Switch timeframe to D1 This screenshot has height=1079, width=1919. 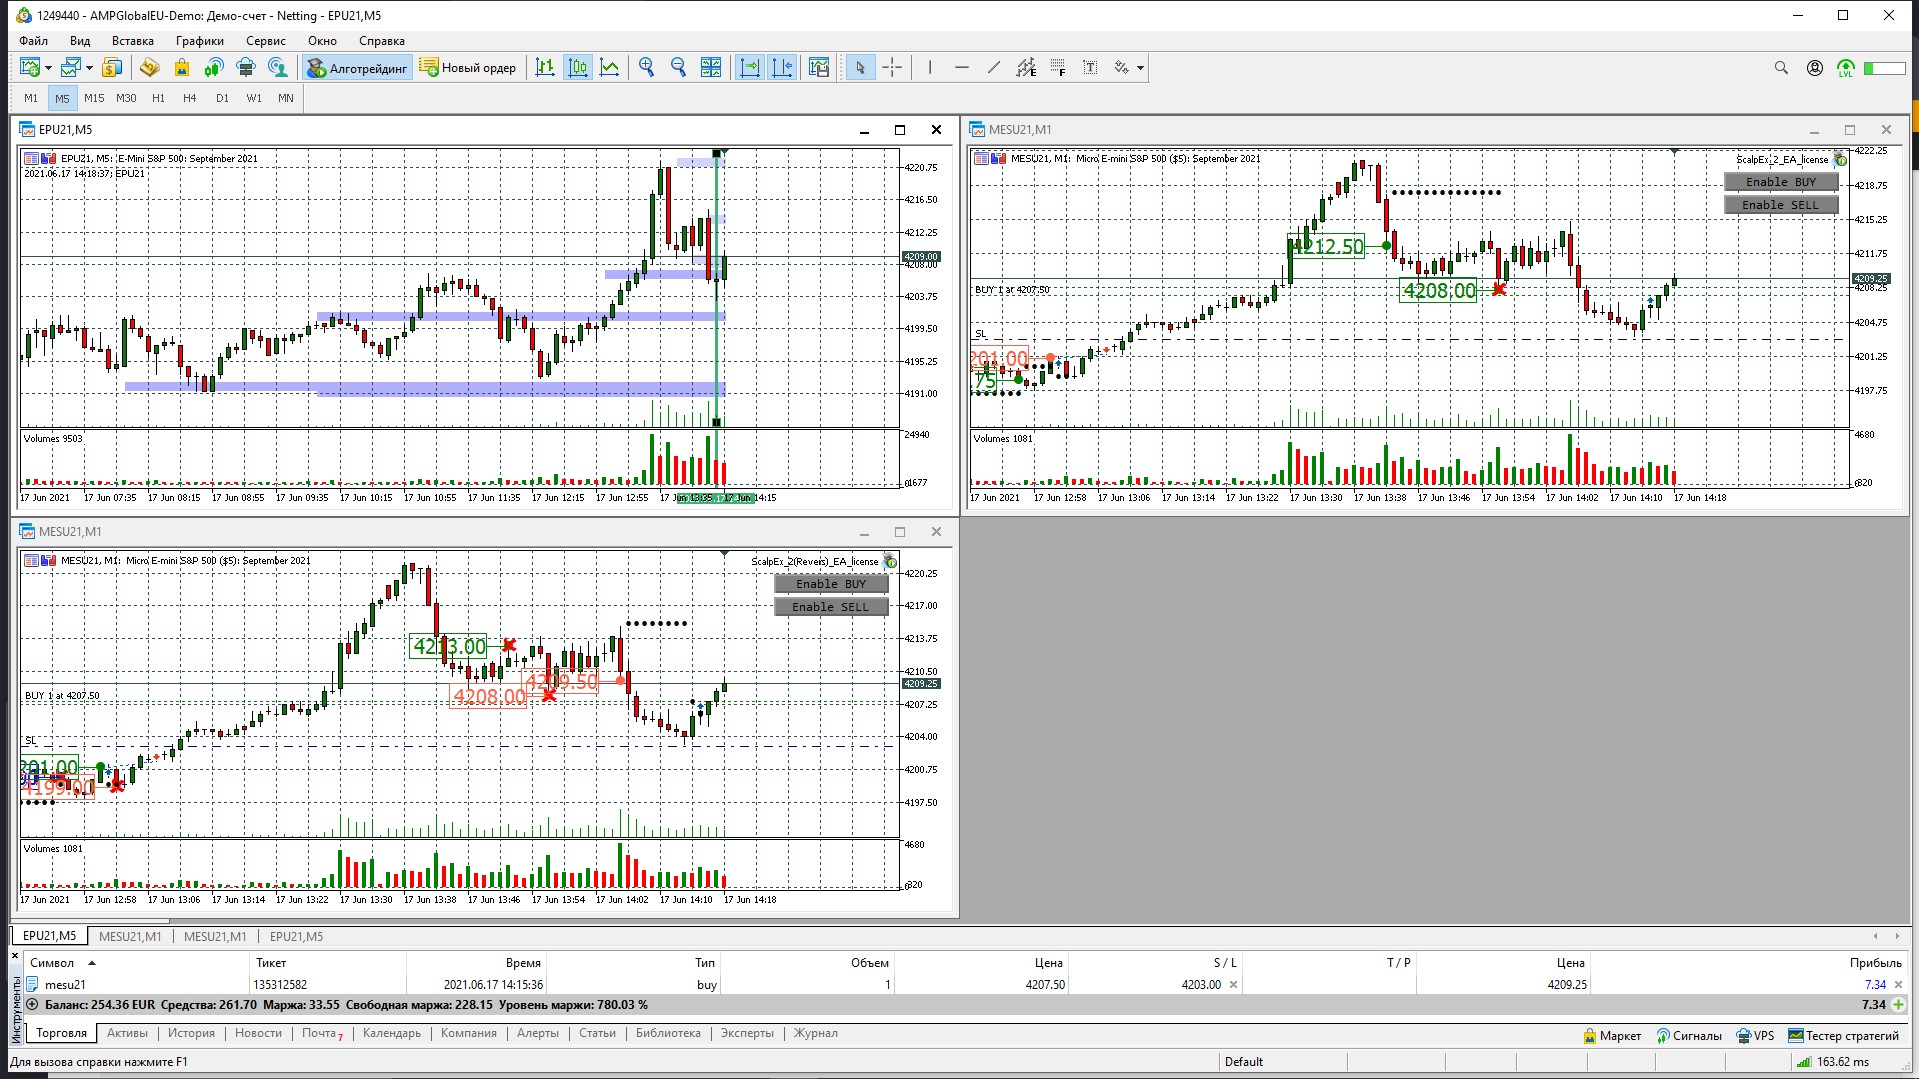(x=222, y=98)
